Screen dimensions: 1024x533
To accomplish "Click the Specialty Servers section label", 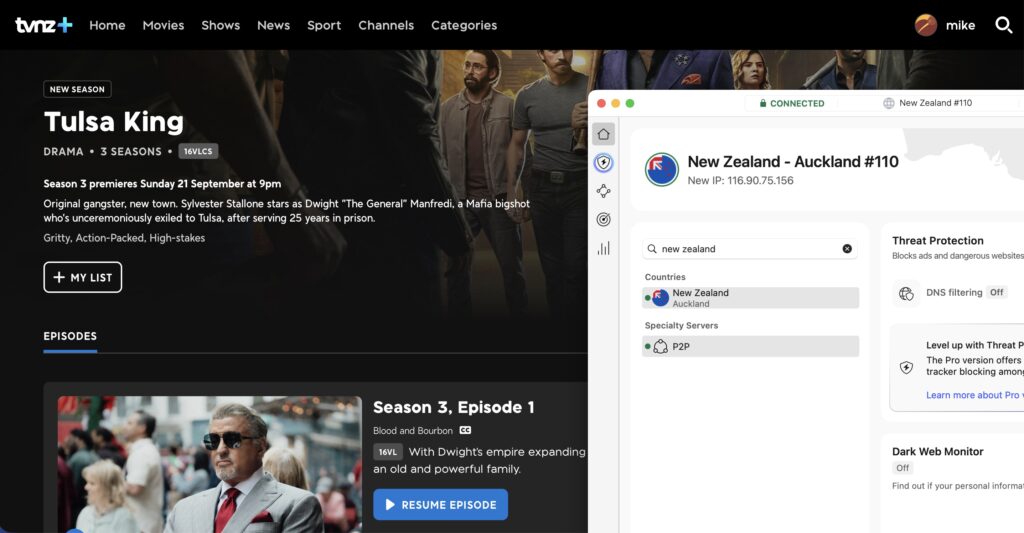I will coord(681,325).
